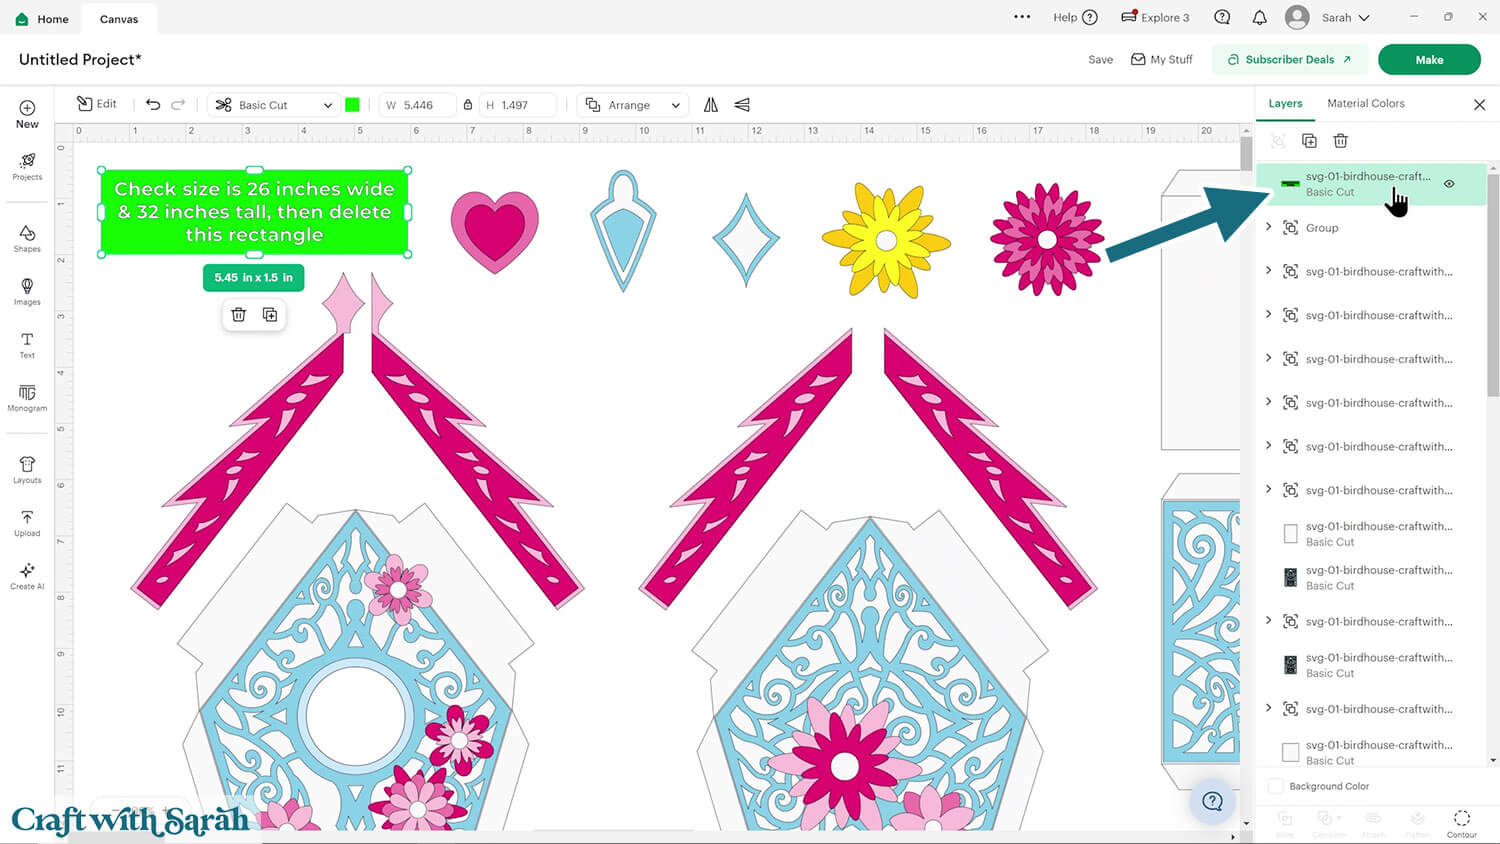The image size is (1500, 844).
Task: Switch to the Canvas tab
Action: [119, 19]
